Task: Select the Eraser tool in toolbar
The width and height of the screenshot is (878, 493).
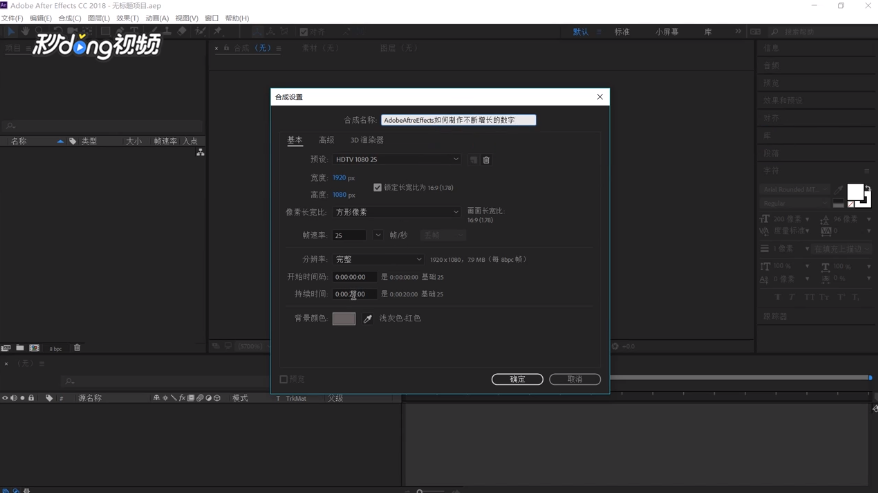Action: click(x=182, y=31)
